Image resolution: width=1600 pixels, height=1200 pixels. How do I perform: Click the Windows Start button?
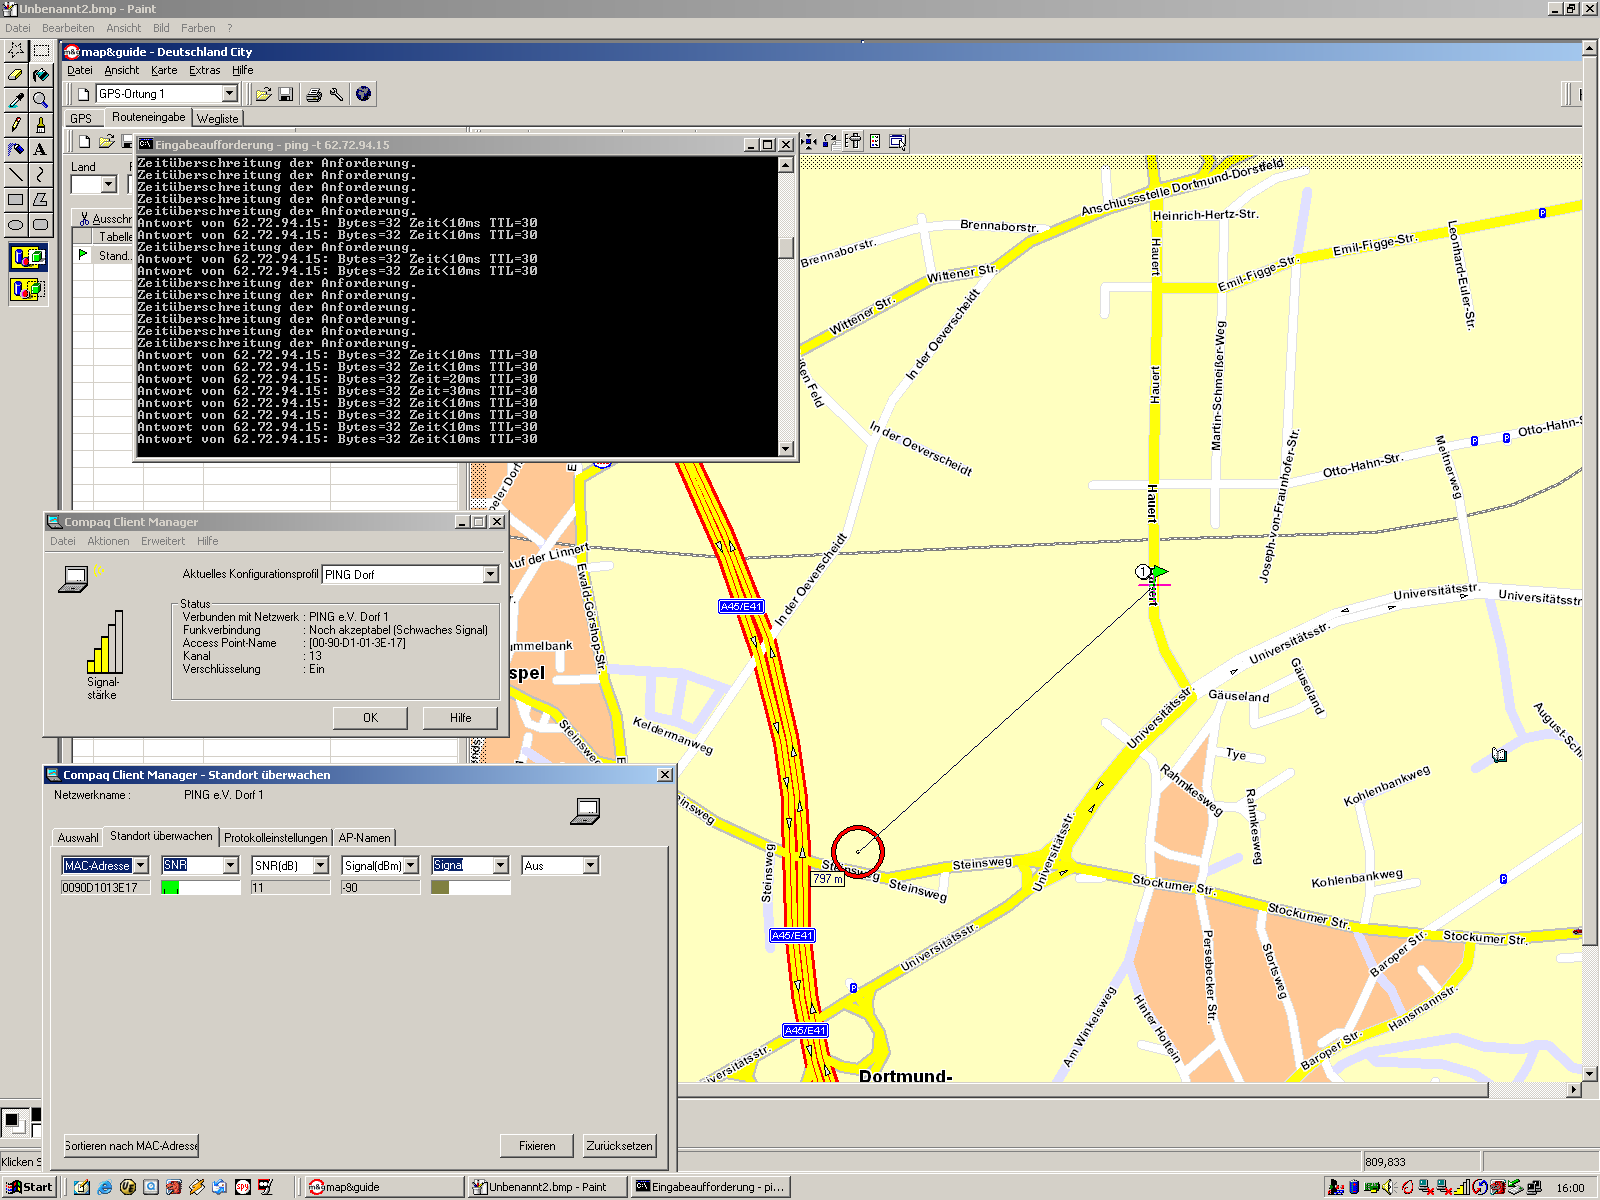click(x=30, y=1187)
